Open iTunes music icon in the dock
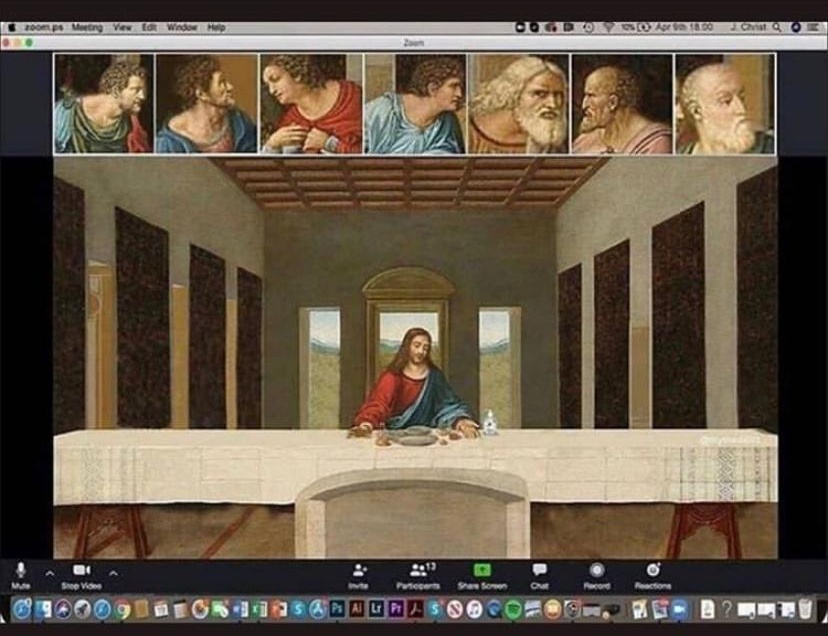Viewport: 828px width, 636px height. (x=474, y=610)
